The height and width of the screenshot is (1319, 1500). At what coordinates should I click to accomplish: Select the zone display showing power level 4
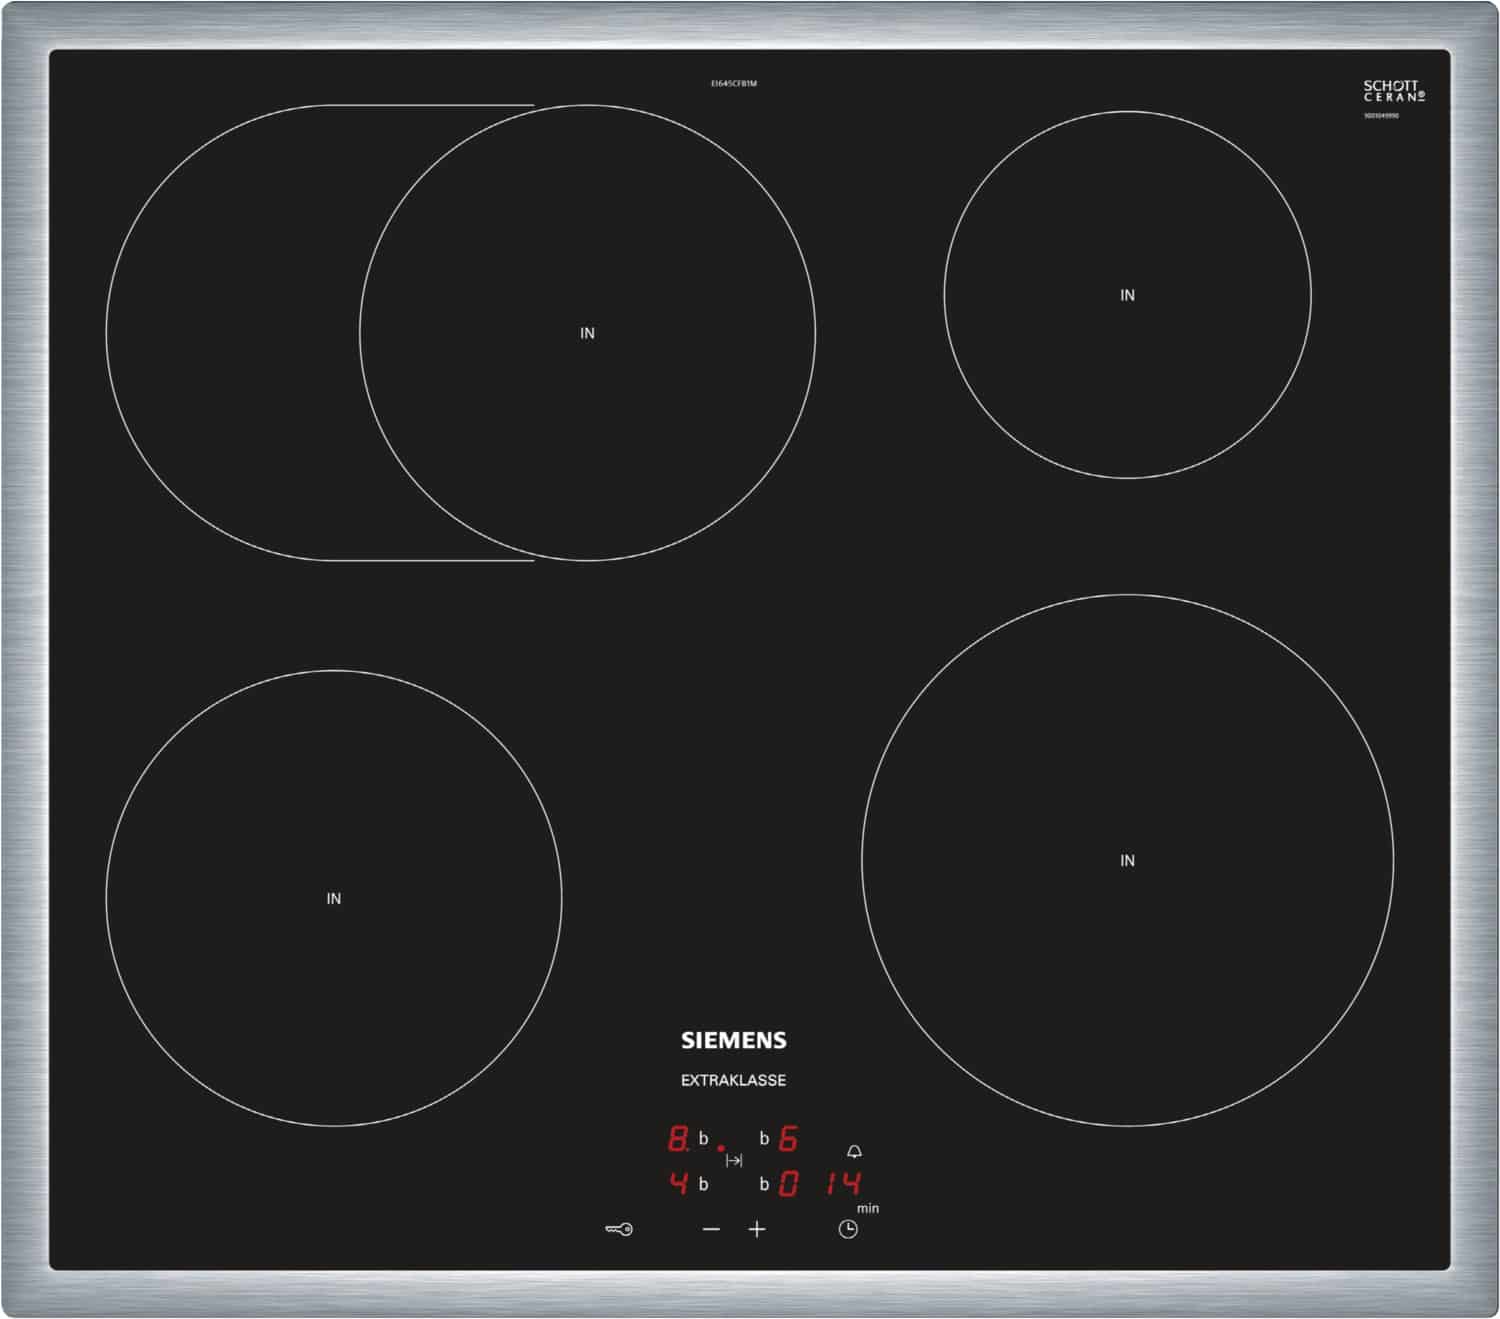pyautogui.click(x=679, y=1184)
